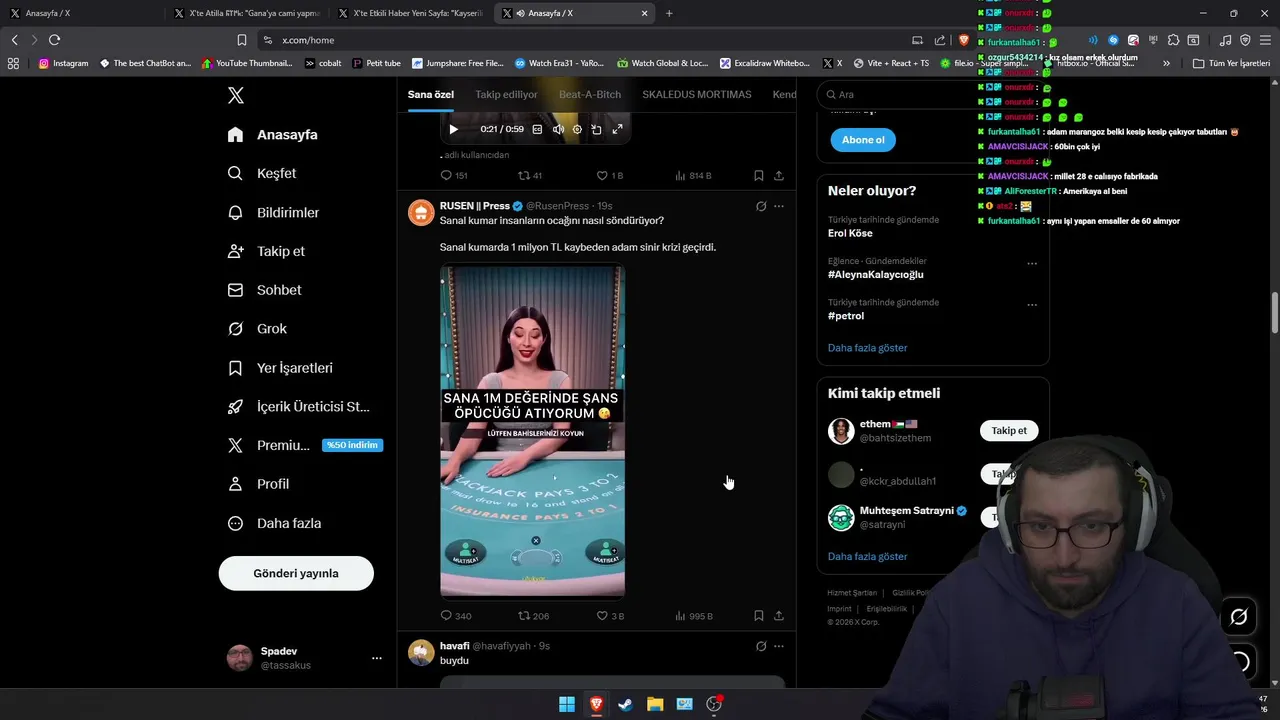This screenshot has width=1280, height=720.
Task: Repost the post with 206 reposts
Action: point(533,616)
